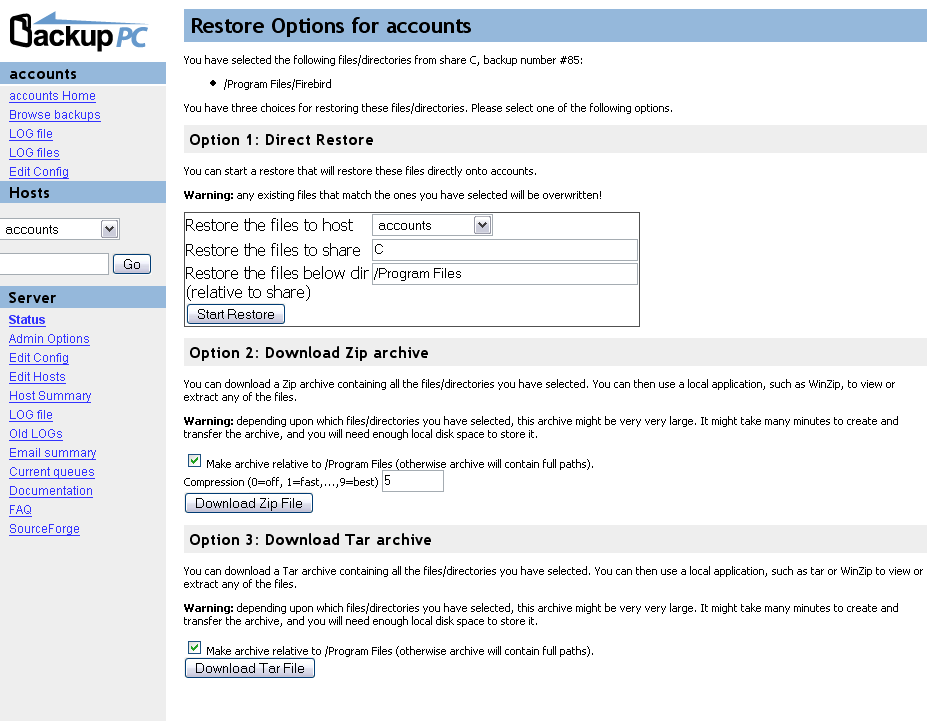
Task: Toggle Zip archive relative path checkbox
Action: (194, 460)
